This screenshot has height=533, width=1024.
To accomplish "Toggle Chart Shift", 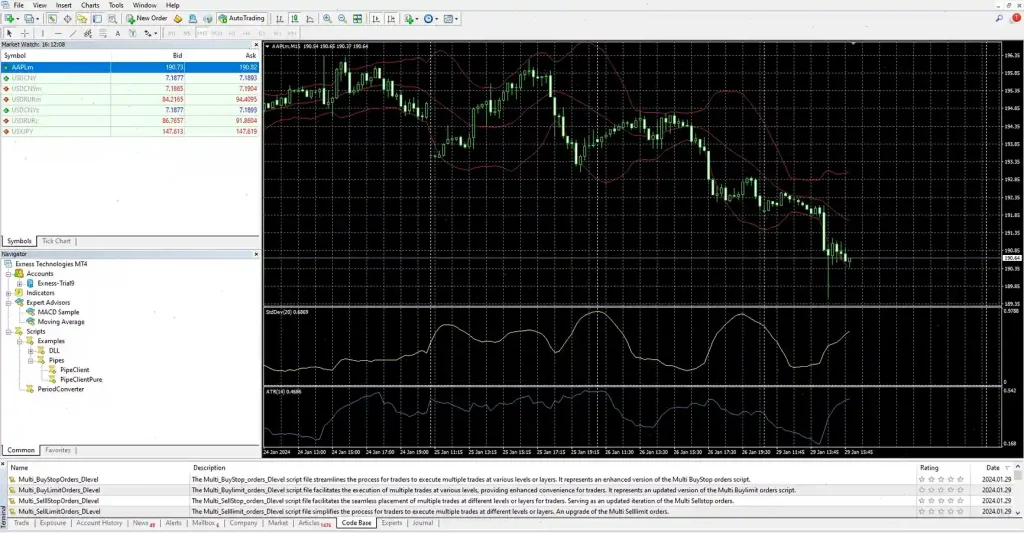I will pyautogui.click(x=391, y=18).
